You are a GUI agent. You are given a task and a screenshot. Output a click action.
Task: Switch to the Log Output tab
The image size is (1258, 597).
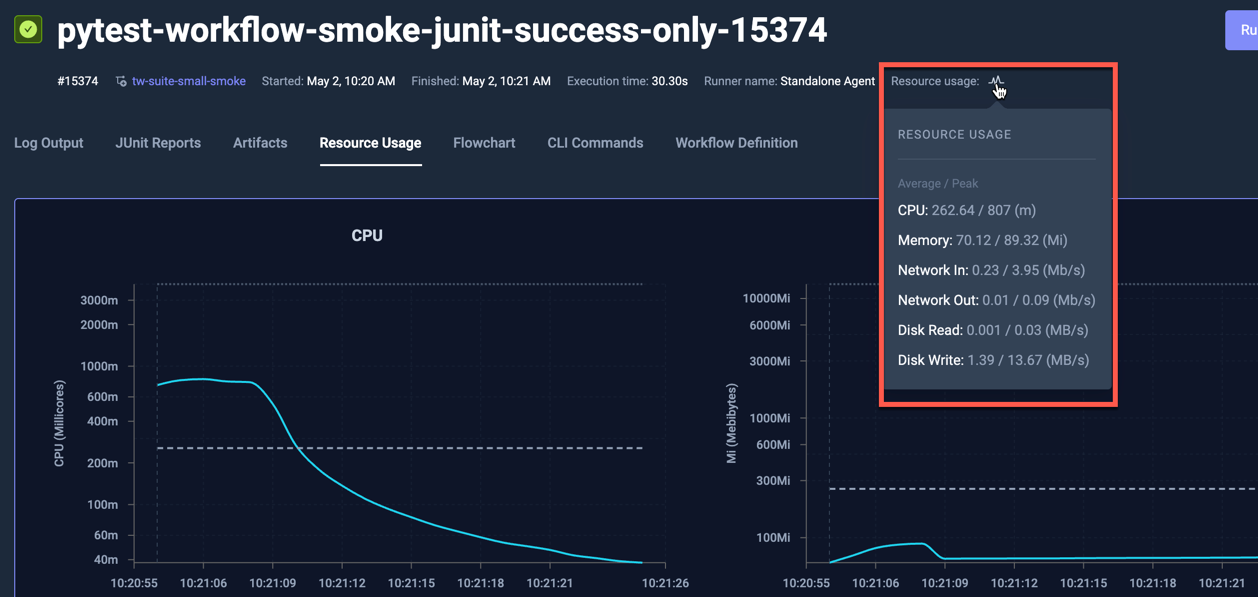tap(49, 143)
